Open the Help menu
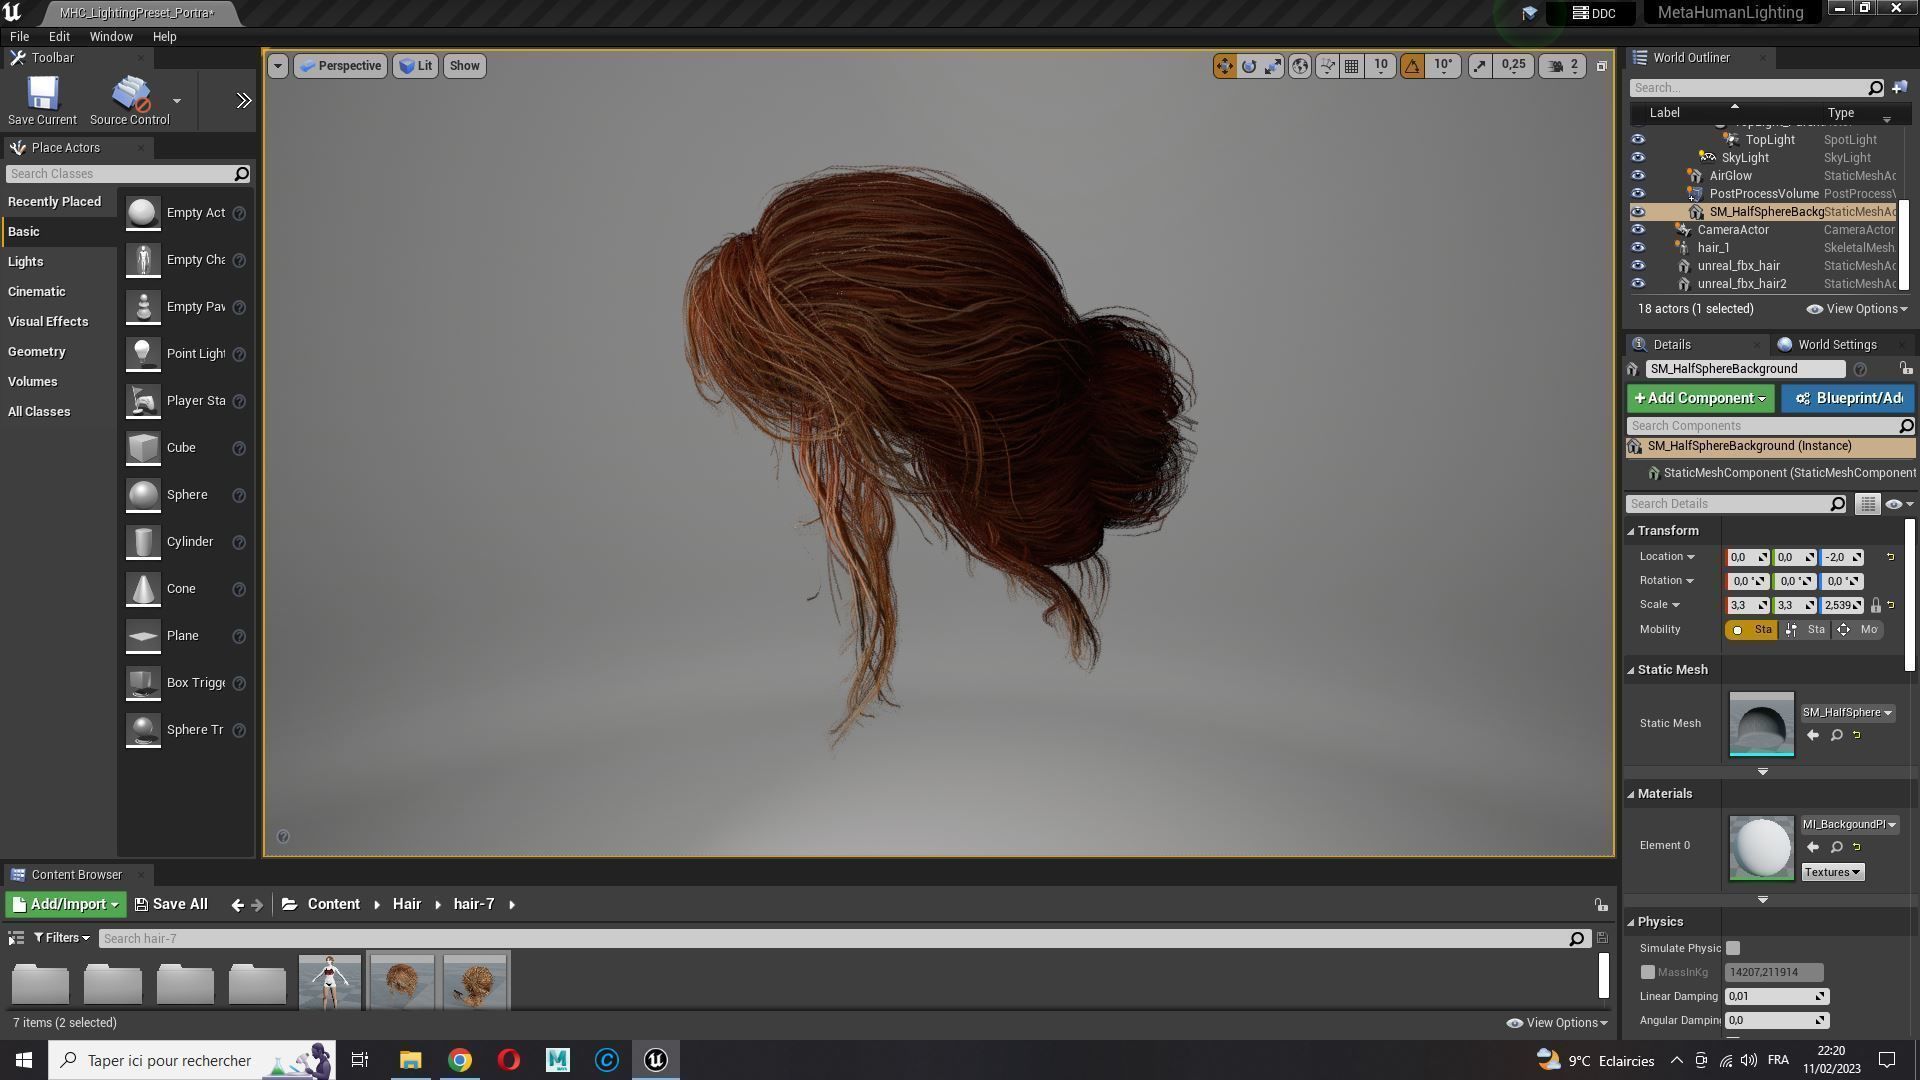The image size is (1920, 1080). click(164, 37)
